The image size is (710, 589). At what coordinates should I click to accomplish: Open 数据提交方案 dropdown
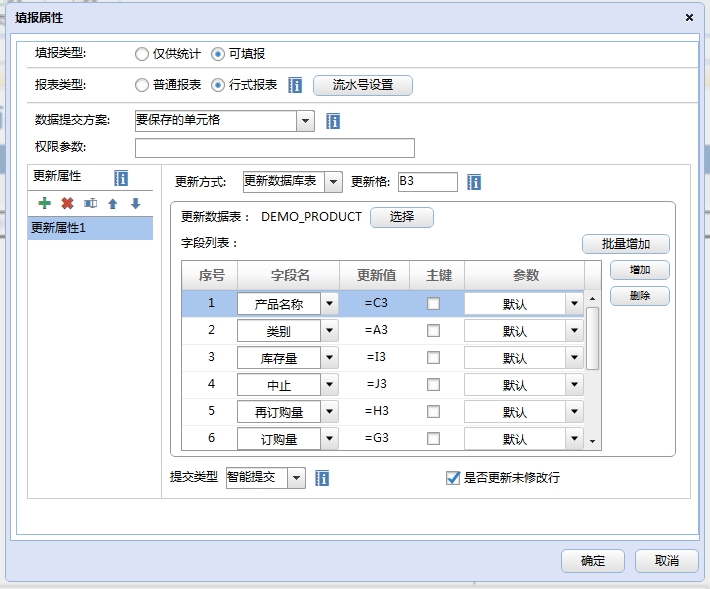[306, 121]
